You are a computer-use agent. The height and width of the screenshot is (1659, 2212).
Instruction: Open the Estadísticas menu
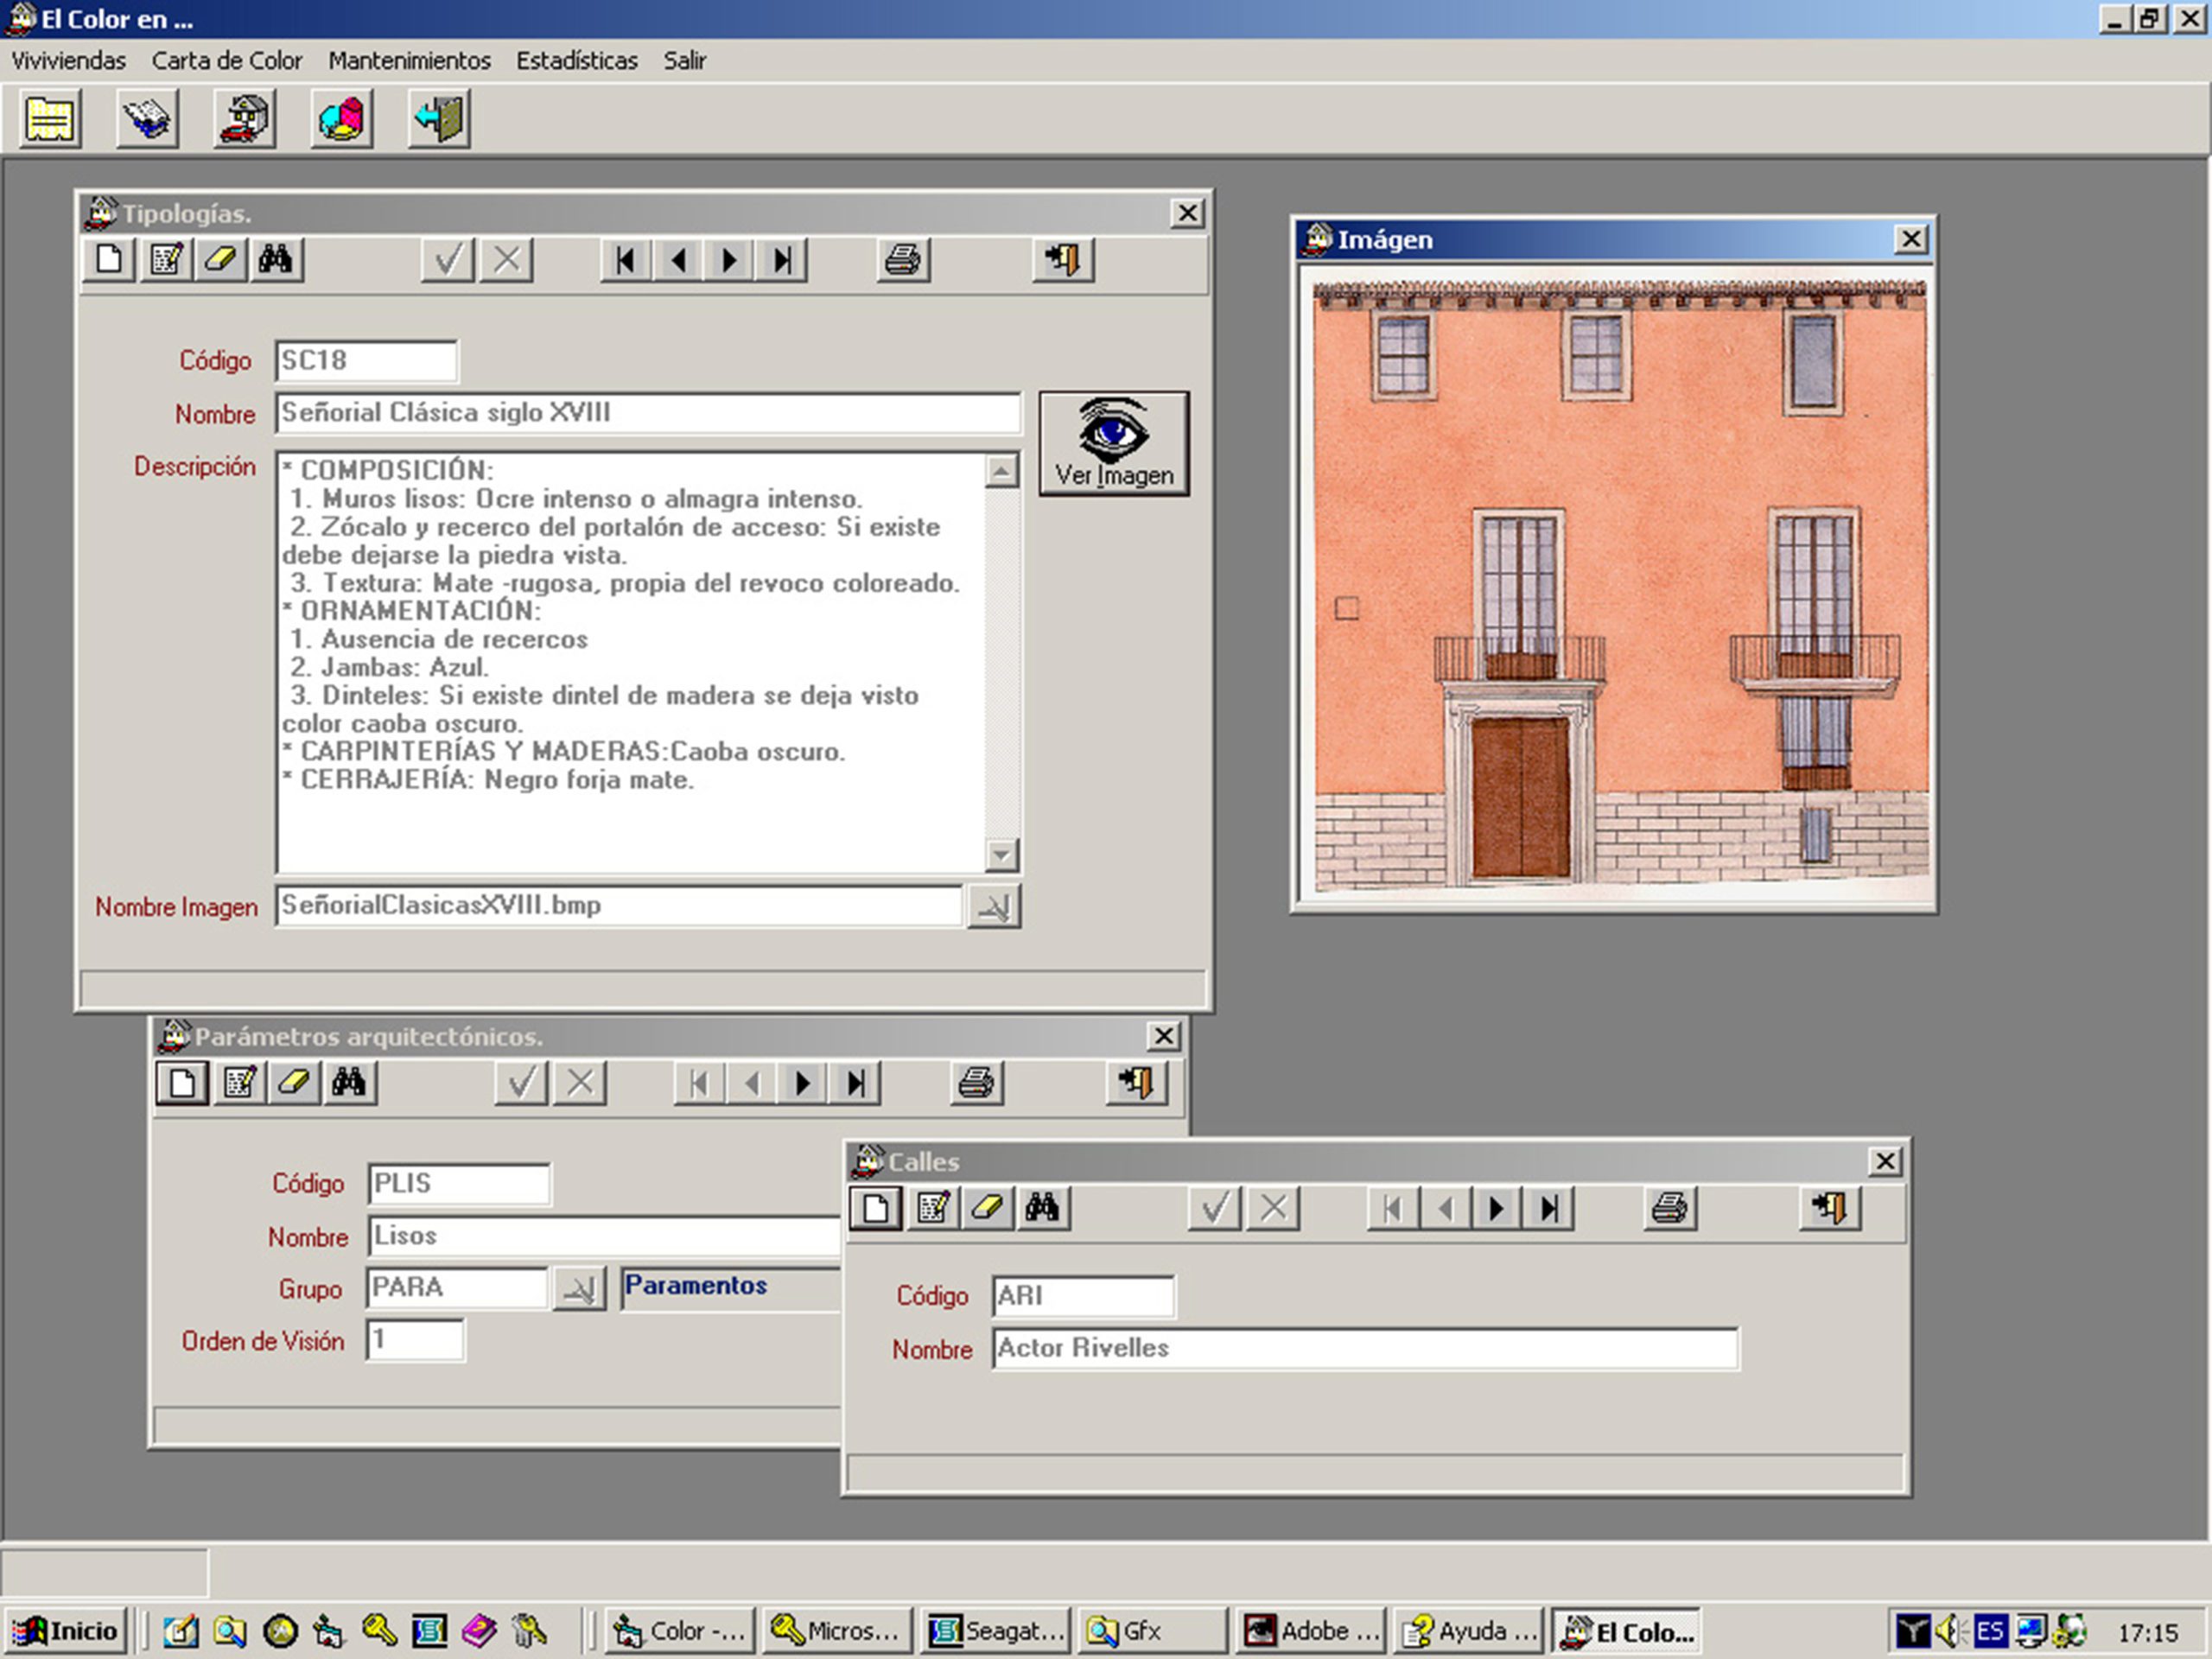tap(576, 61)
